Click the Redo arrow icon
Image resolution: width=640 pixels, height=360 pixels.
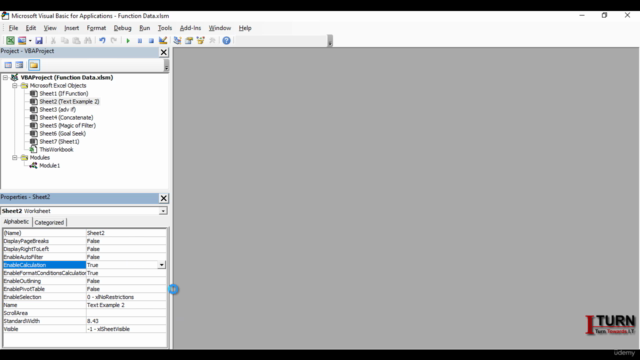114,40
